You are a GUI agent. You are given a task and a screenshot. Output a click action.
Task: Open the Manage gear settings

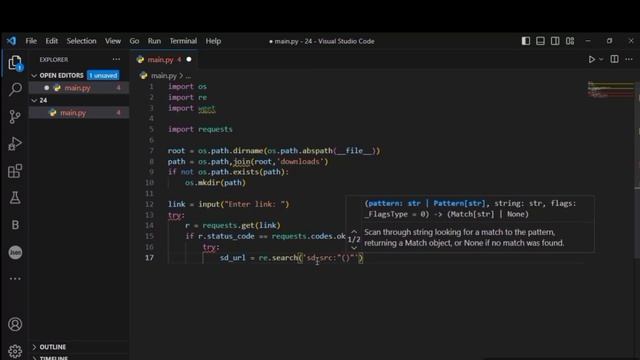(x=15, y=351)
